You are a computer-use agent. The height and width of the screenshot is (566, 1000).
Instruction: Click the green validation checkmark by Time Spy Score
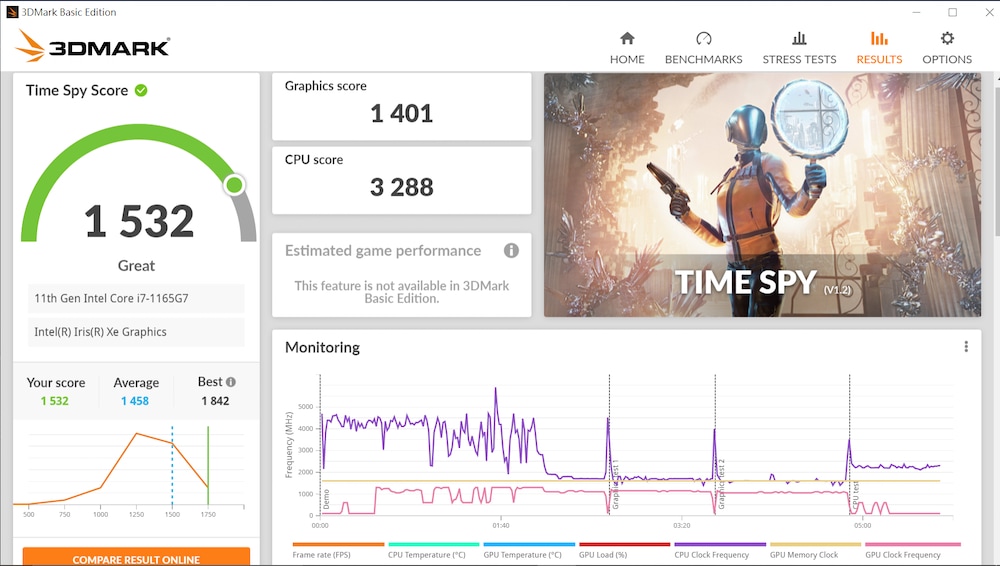(141, 90)
